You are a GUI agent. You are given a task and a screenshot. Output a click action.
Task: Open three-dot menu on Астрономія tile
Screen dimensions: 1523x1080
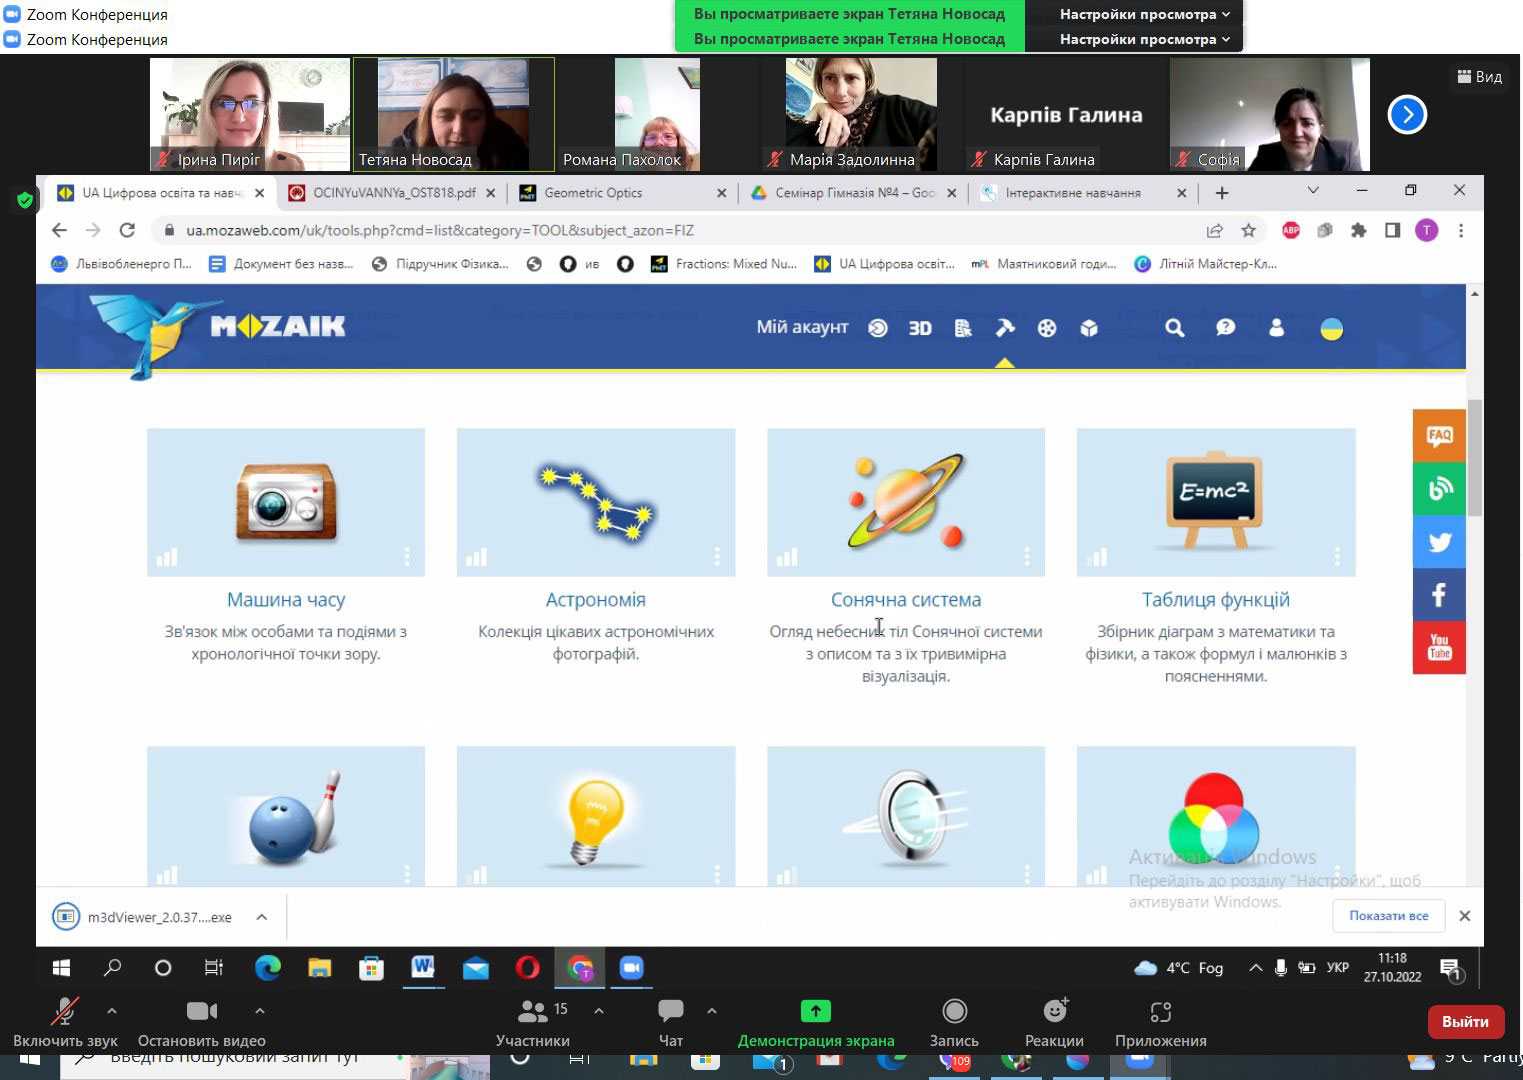point(717,556)
